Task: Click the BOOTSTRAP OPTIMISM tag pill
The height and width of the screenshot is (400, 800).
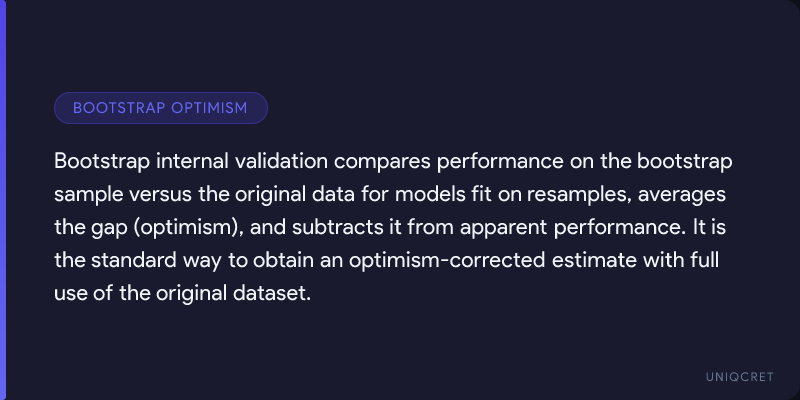Action: (x=160, y=108)
